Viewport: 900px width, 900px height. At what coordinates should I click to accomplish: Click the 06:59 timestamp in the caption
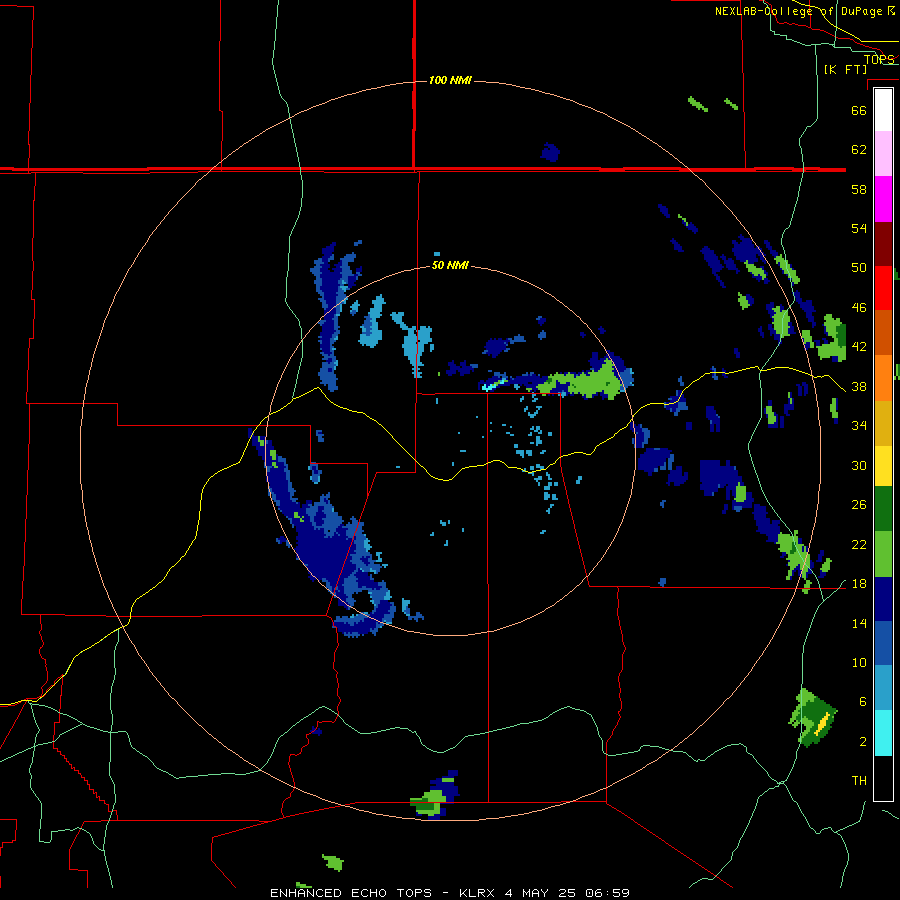tap(607, 893)
